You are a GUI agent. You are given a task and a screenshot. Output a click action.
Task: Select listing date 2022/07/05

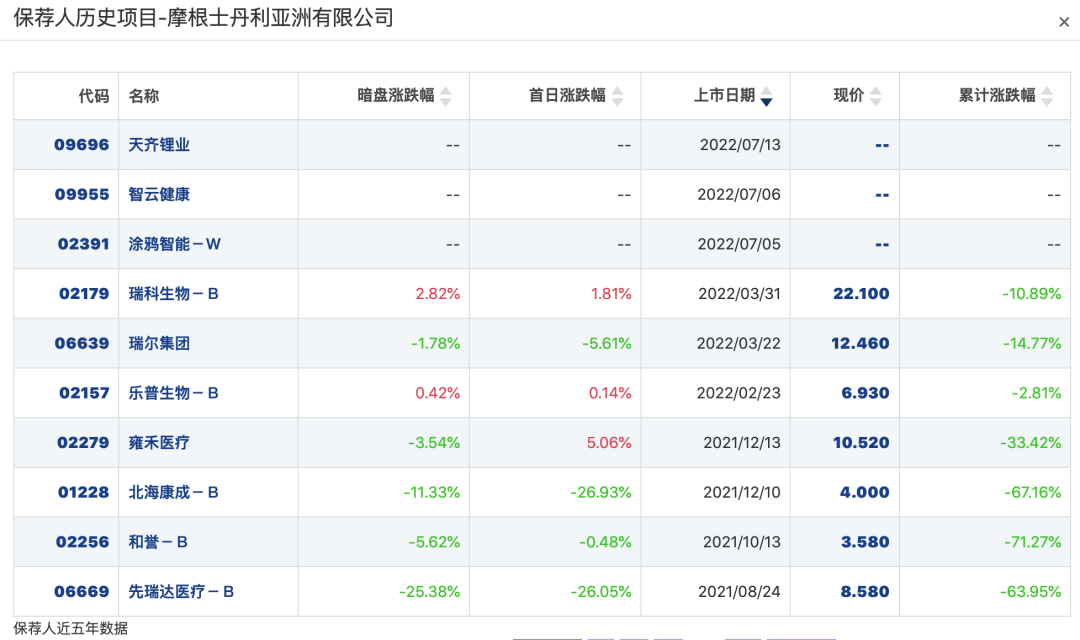739,244
